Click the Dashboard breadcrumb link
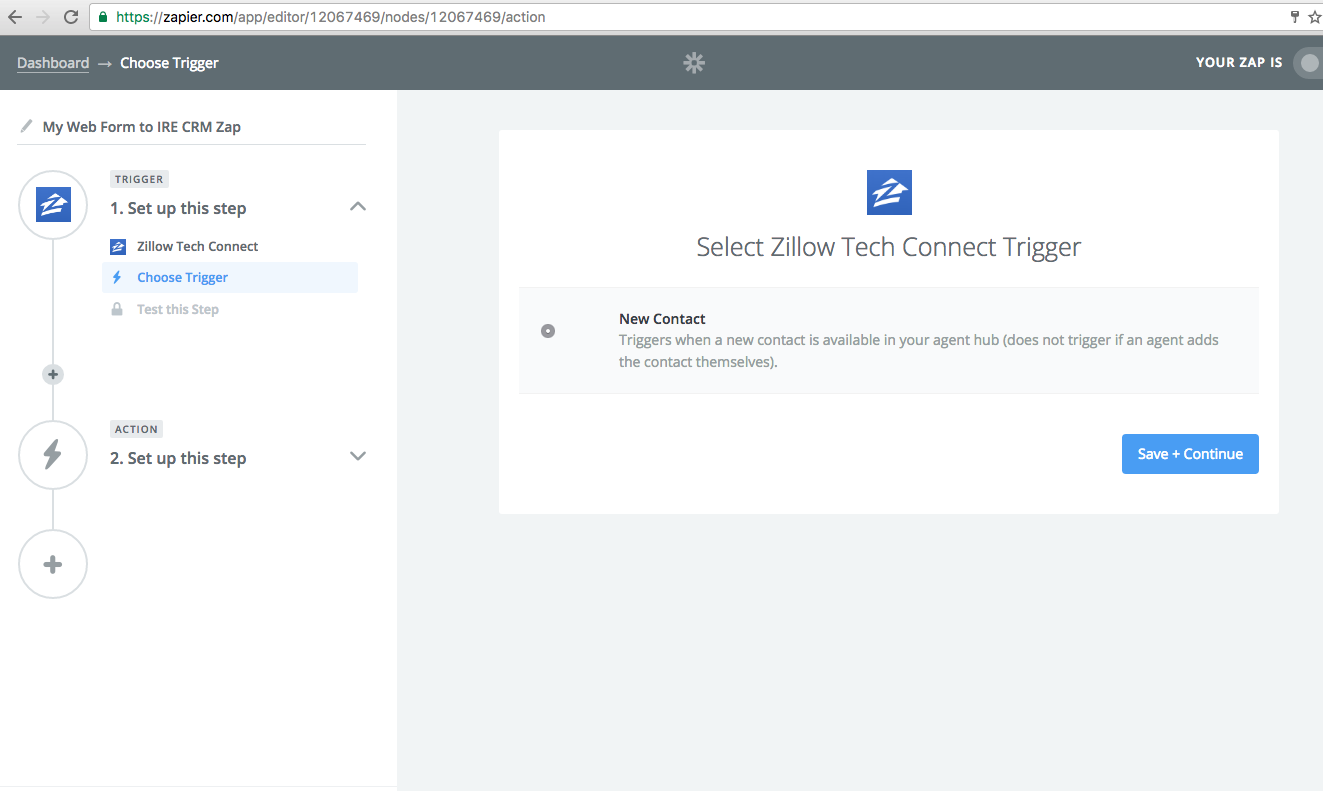The image size is (1323, 791). click(x=53, y=63)
